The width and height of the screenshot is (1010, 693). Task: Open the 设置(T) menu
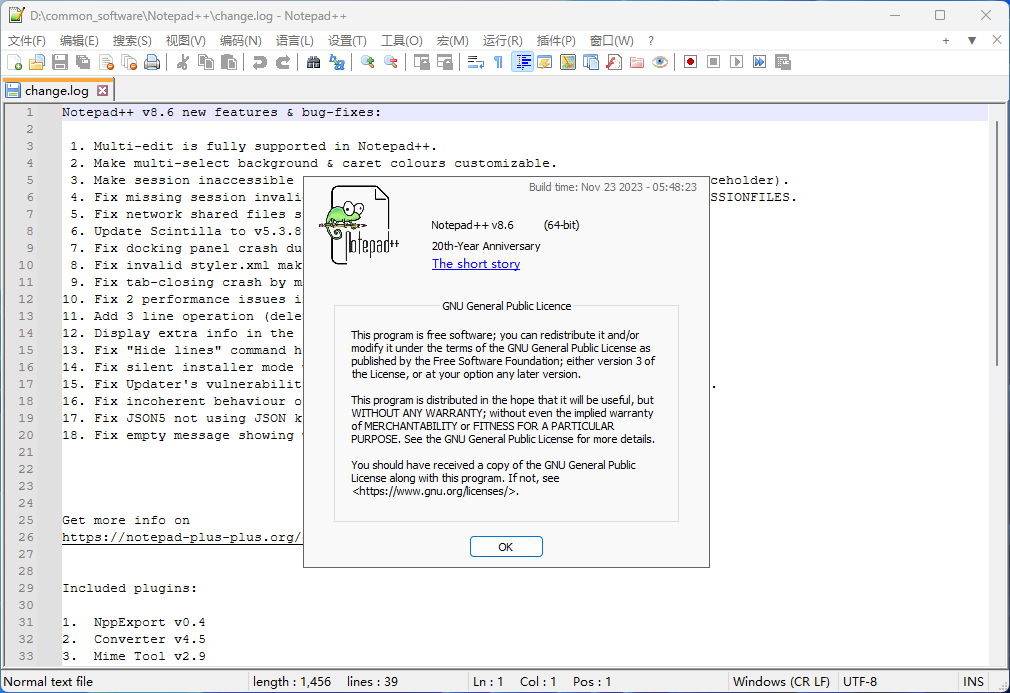click(347, 41)
